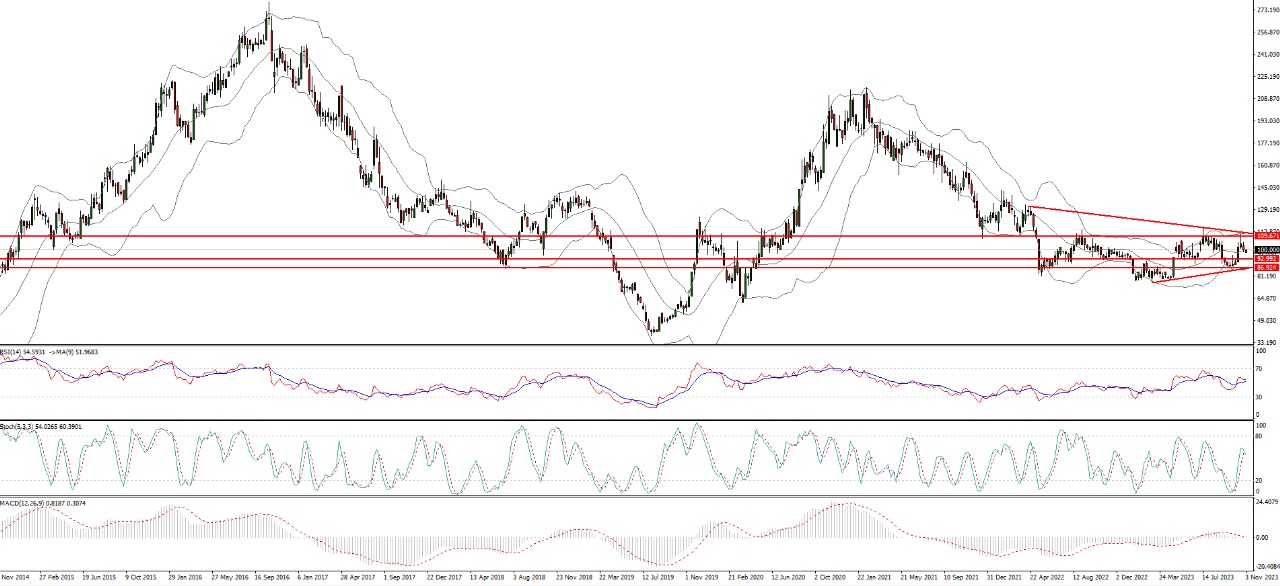Screen dimensions: 1280x586
Task: Click the 256.870 price axis label
Action: [x=1266, y=32]
